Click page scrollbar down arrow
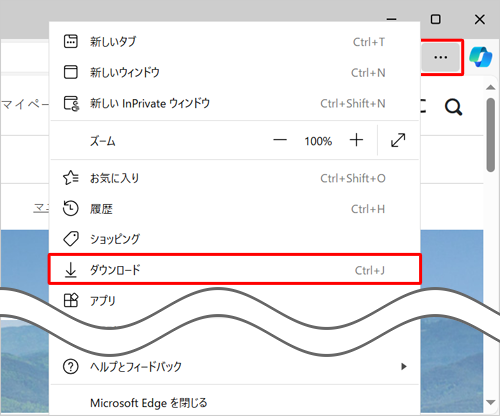This screenshot has height=416, width=500. (490, 402)
